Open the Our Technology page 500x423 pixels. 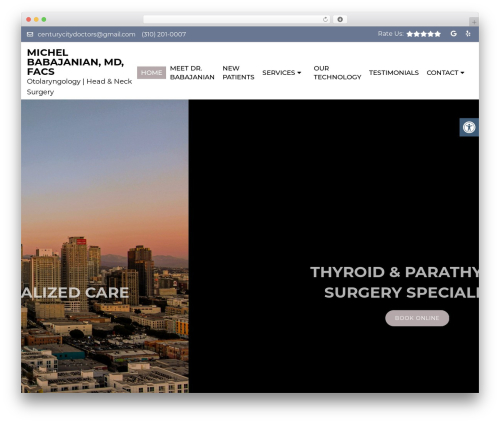(x=337, y=73)
